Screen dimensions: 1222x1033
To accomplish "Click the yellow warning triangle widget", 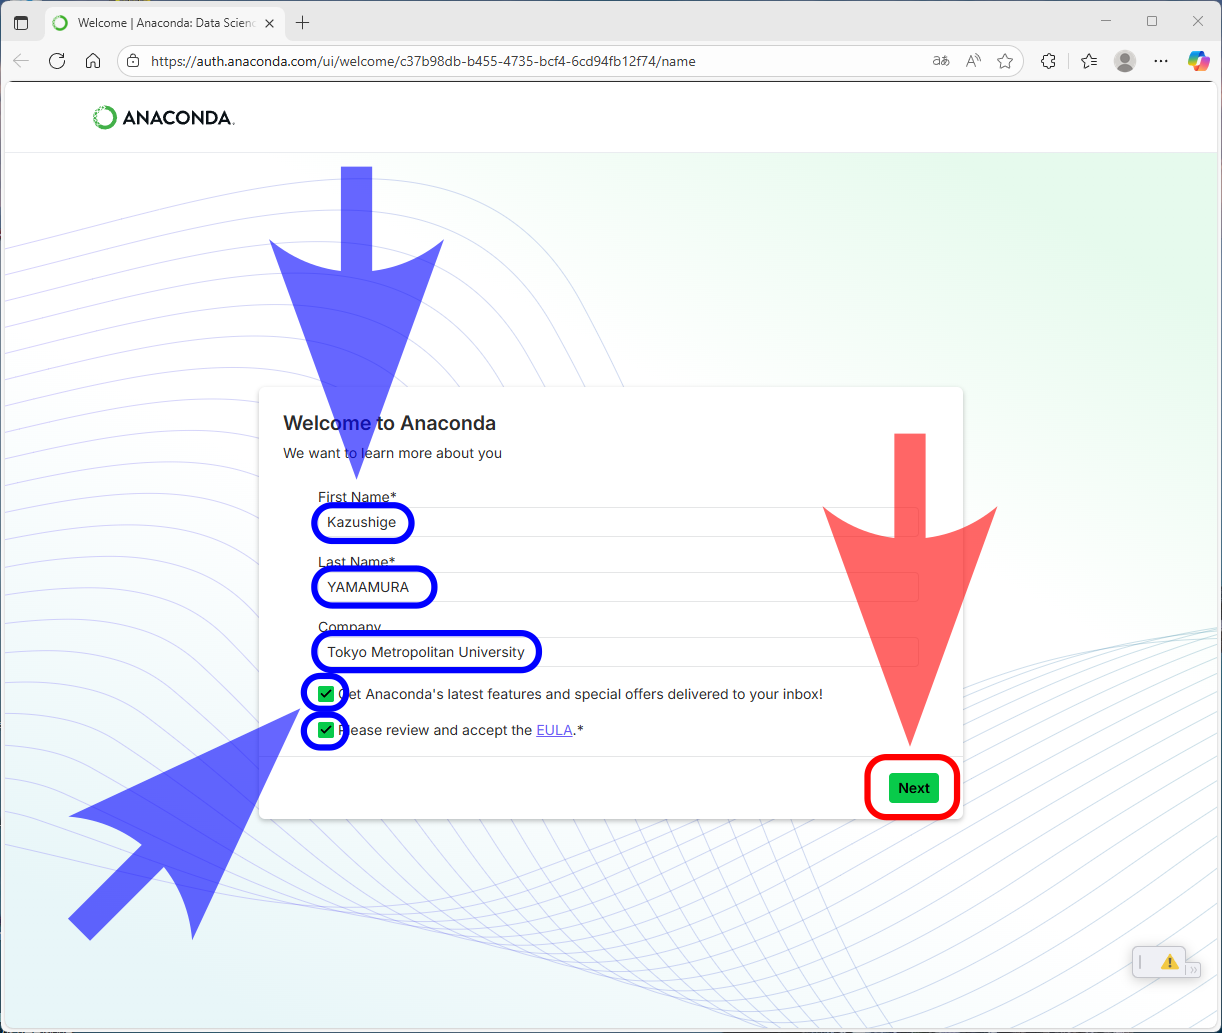I will (x=1168, y=962).
